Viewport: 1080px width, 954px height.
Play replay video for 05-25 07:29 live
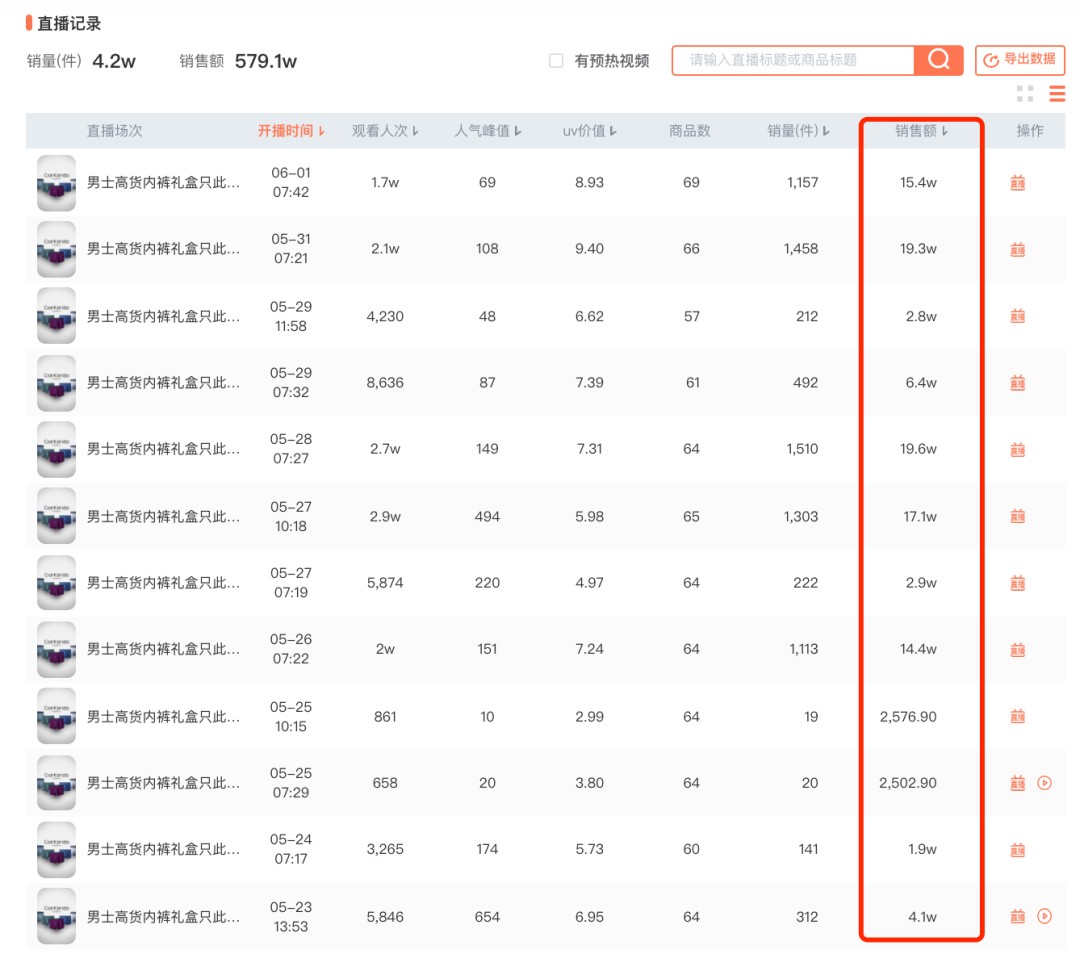[1044, 782]
